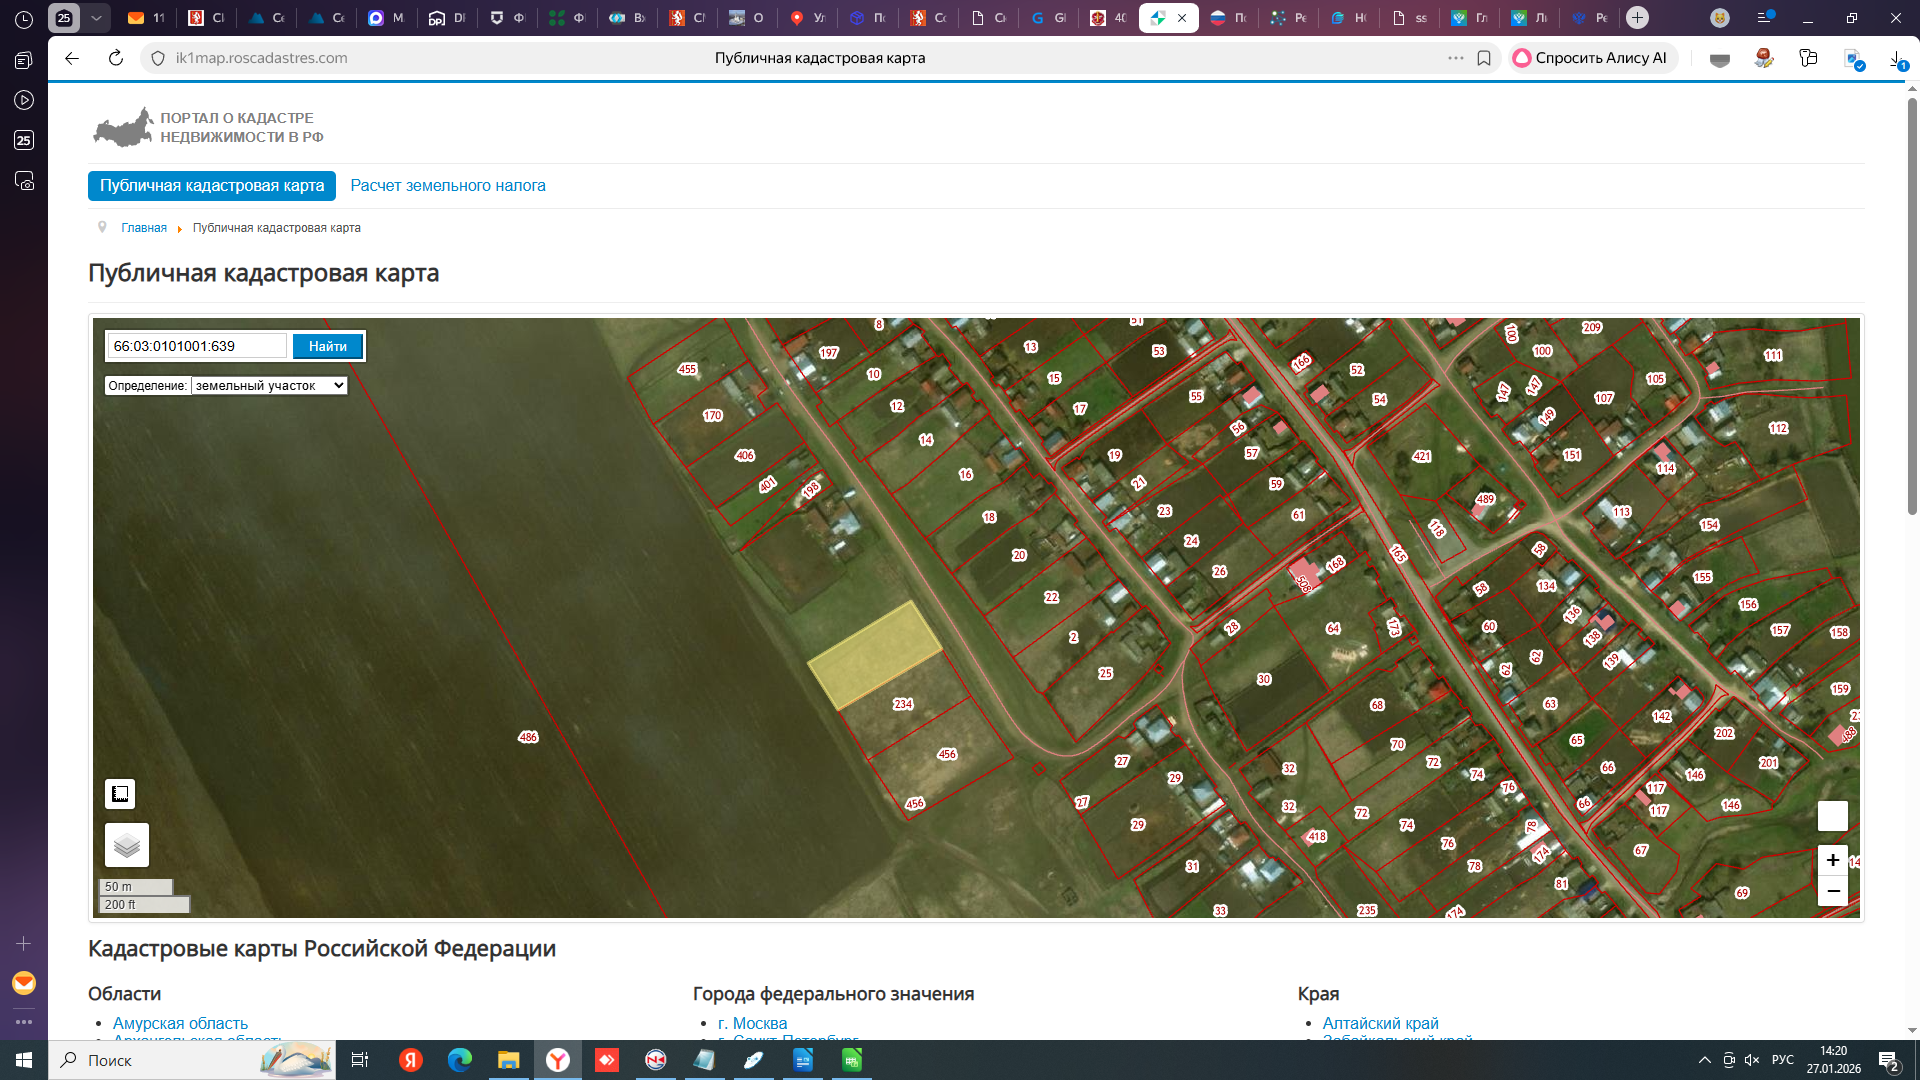Click 'Главная' breadcrumb link

[x=144, y=228]
